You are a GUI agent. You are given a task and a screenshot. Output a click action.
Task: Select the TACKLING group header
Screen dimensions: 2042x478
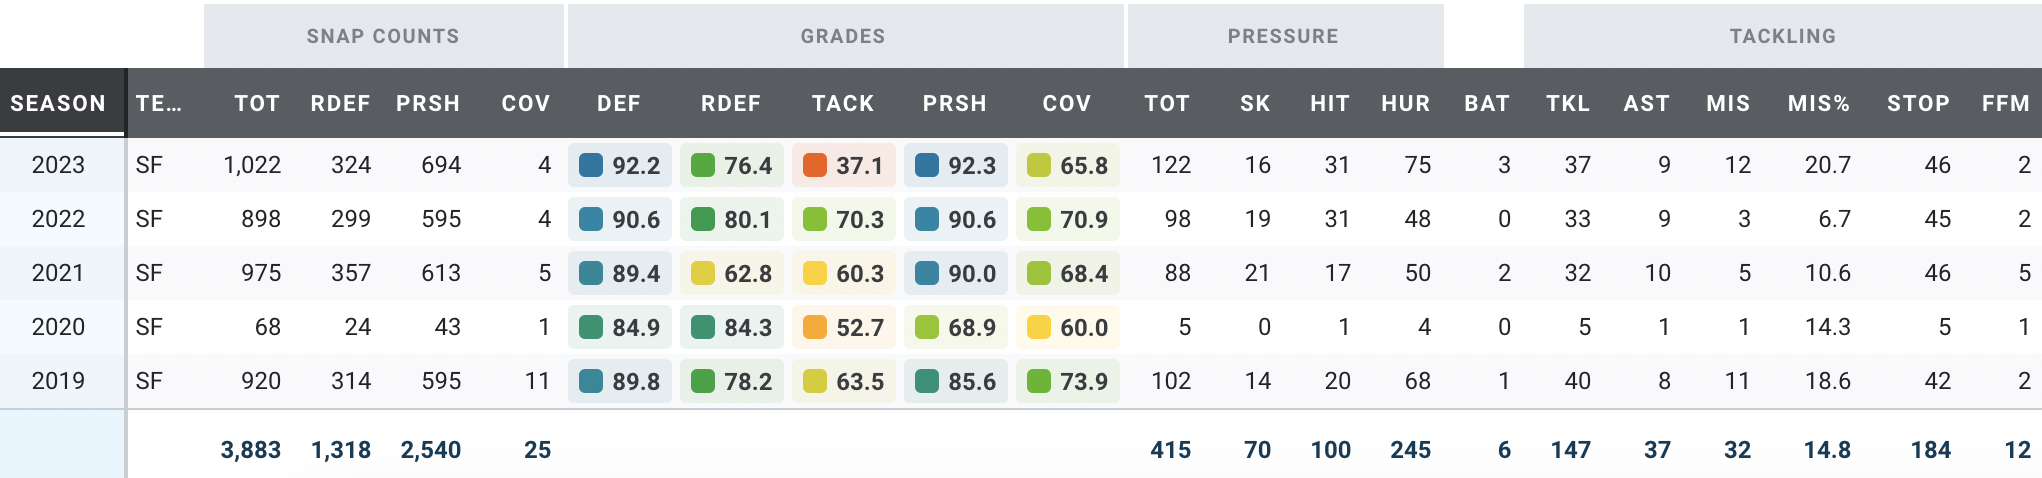1783,36
